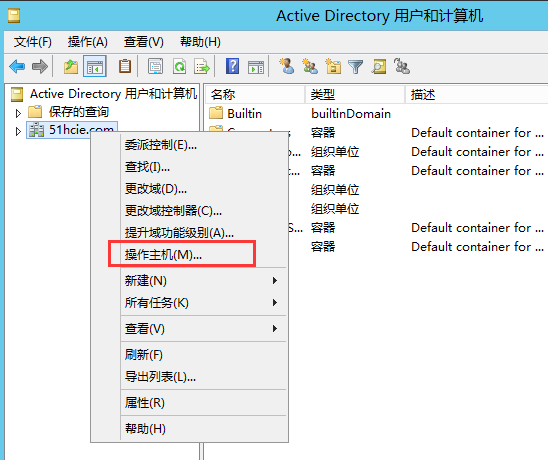Screen dimensions: 548x460
Task: Click Add to group toolbar icon
Action: [402, 66]
